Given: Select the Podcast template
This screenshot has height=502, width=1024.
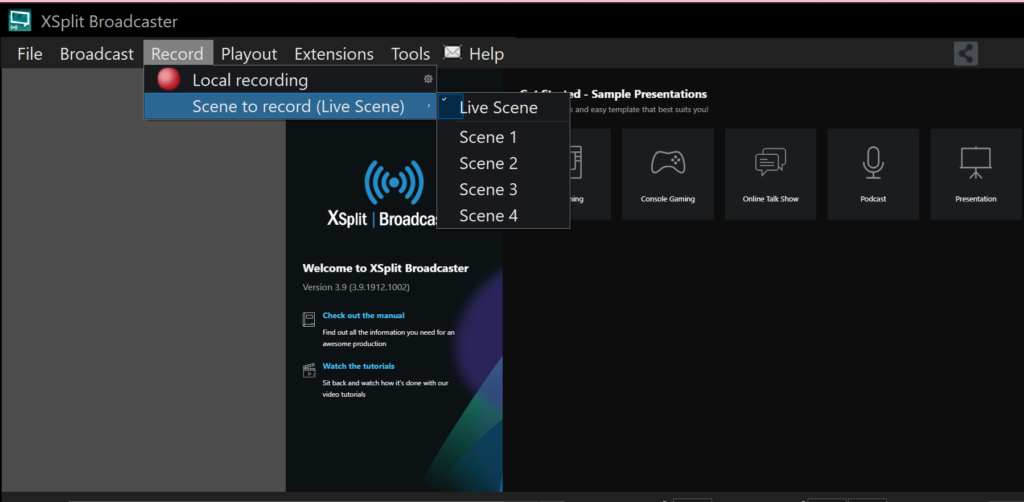Looking at the screenshot, I should pos(873,174).
